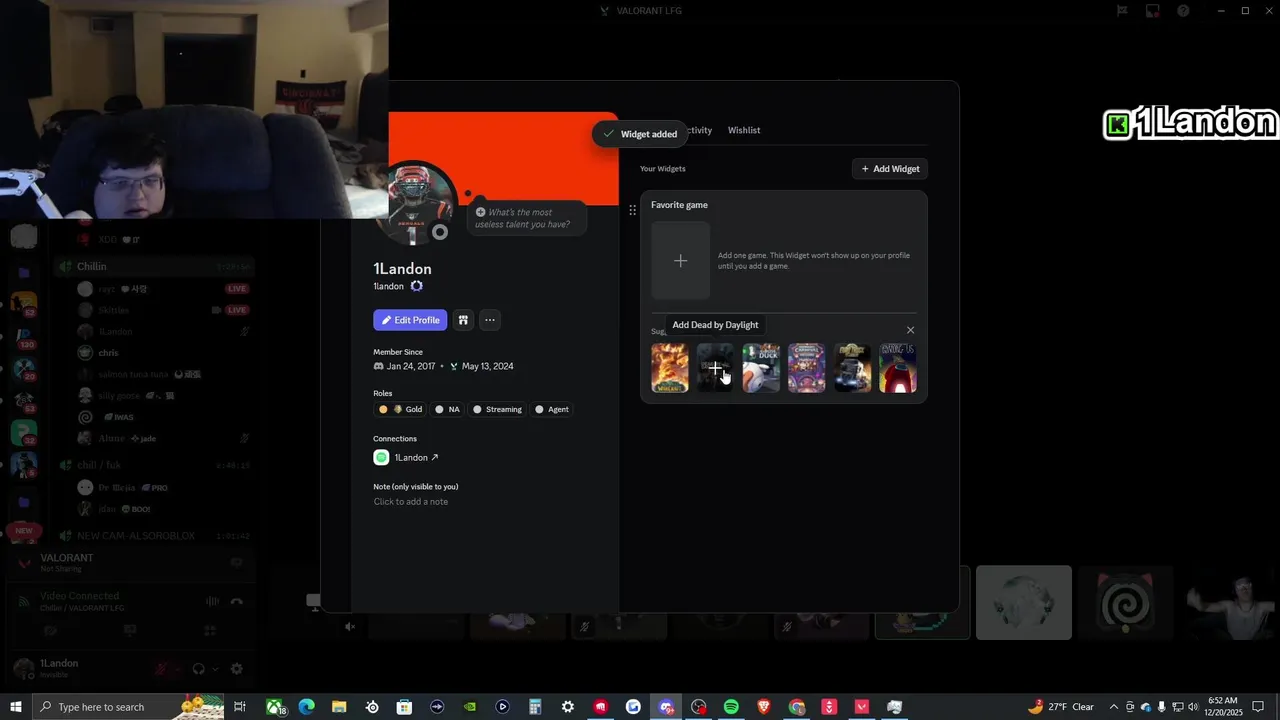Open Google Chrome from taskbar

point(797,707)
